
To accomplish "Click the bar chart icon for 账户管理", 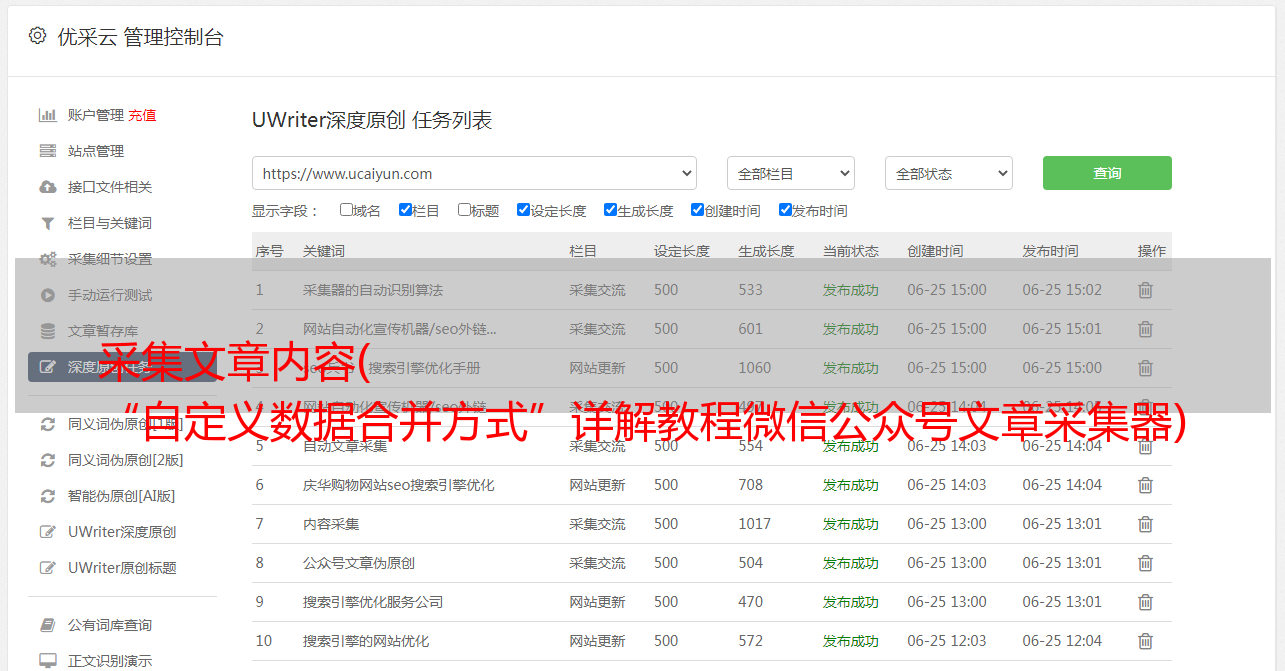I will [47, 115].
